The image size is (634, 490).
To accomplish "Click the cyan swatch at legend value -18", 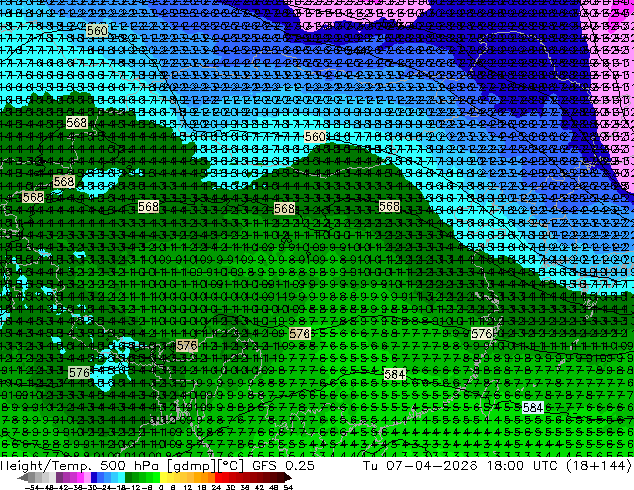I will coord(122,477).
